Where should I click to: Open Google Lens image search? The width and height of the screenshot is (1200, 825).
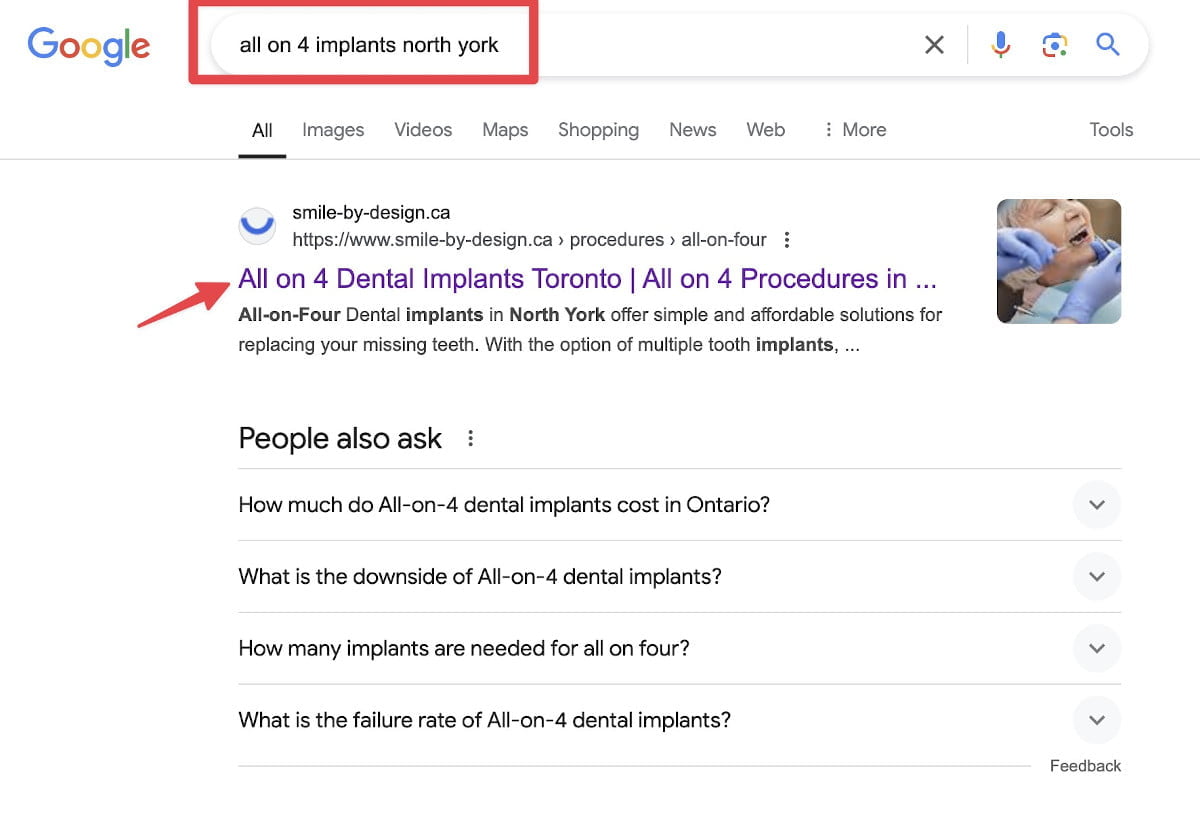[x=1054, y=45]
